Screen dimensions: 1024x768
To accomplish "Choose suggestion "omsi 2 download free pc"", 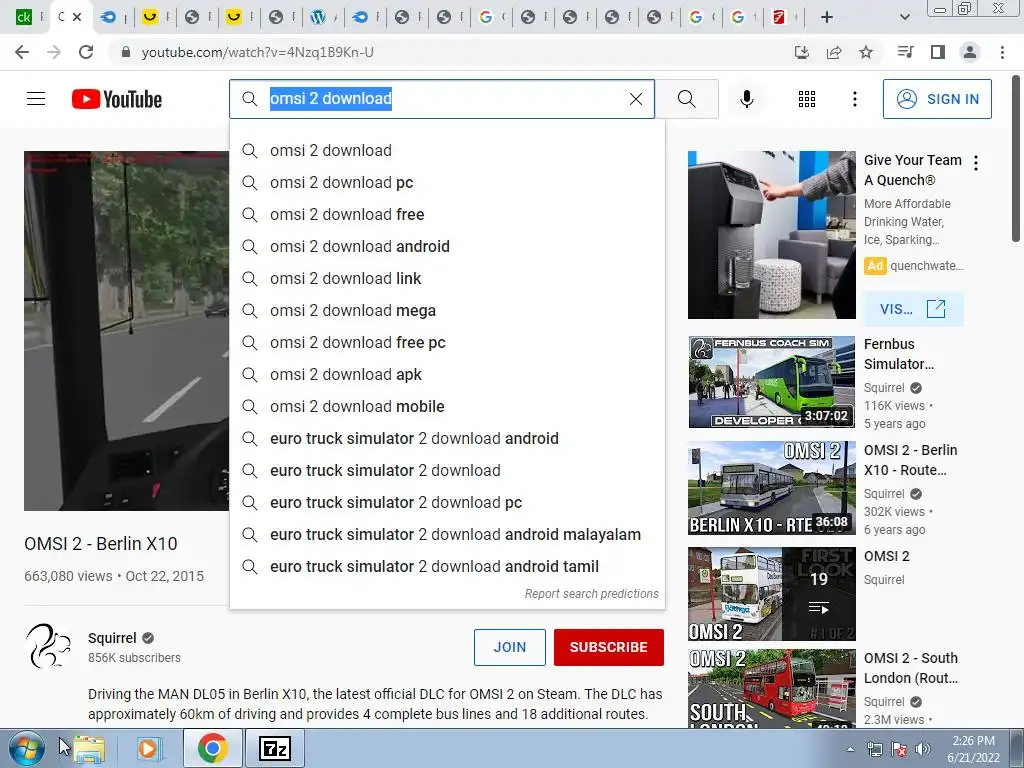I will tap(447, 342).
